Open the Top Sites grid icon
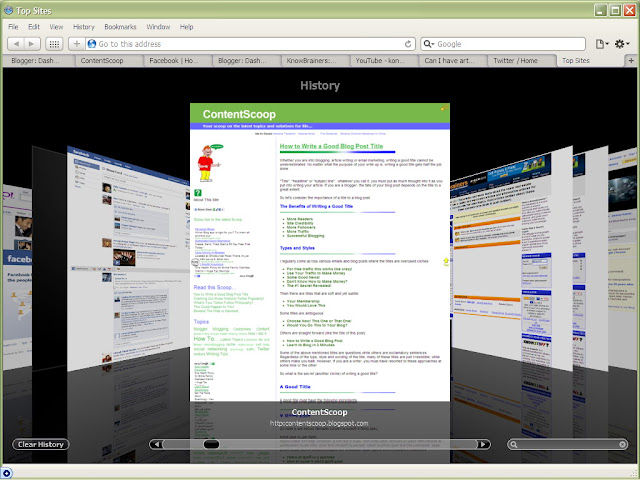This screenshot has width=640, height=480. click(x=54, y=44)
